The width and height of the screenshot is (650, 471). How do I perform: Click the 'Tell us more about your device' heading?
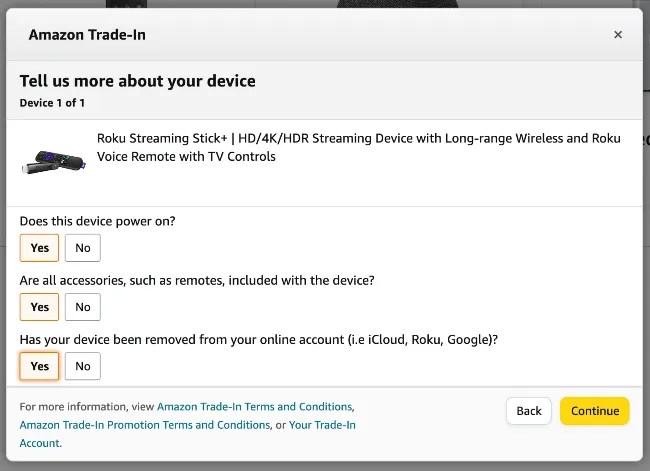click(138, 81)
